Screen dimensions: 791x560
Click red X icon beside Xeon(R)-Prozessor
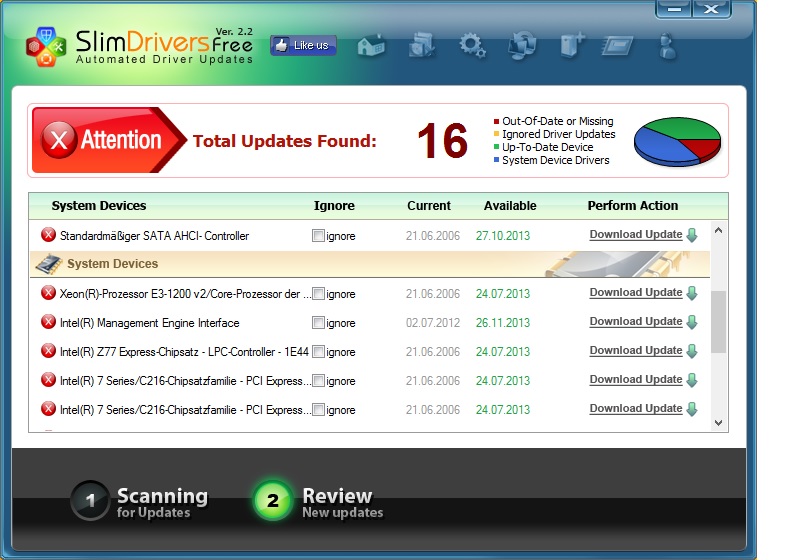[48, 293]
